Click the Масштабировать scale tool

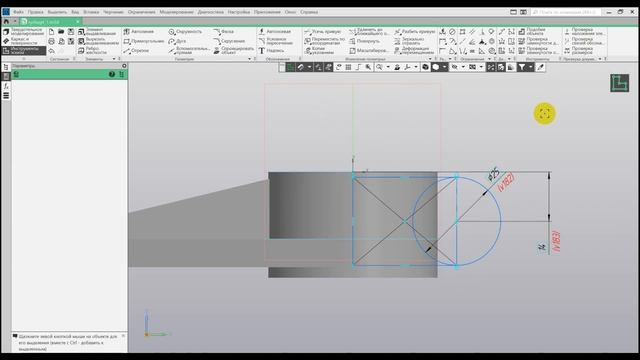coord(369,51)
